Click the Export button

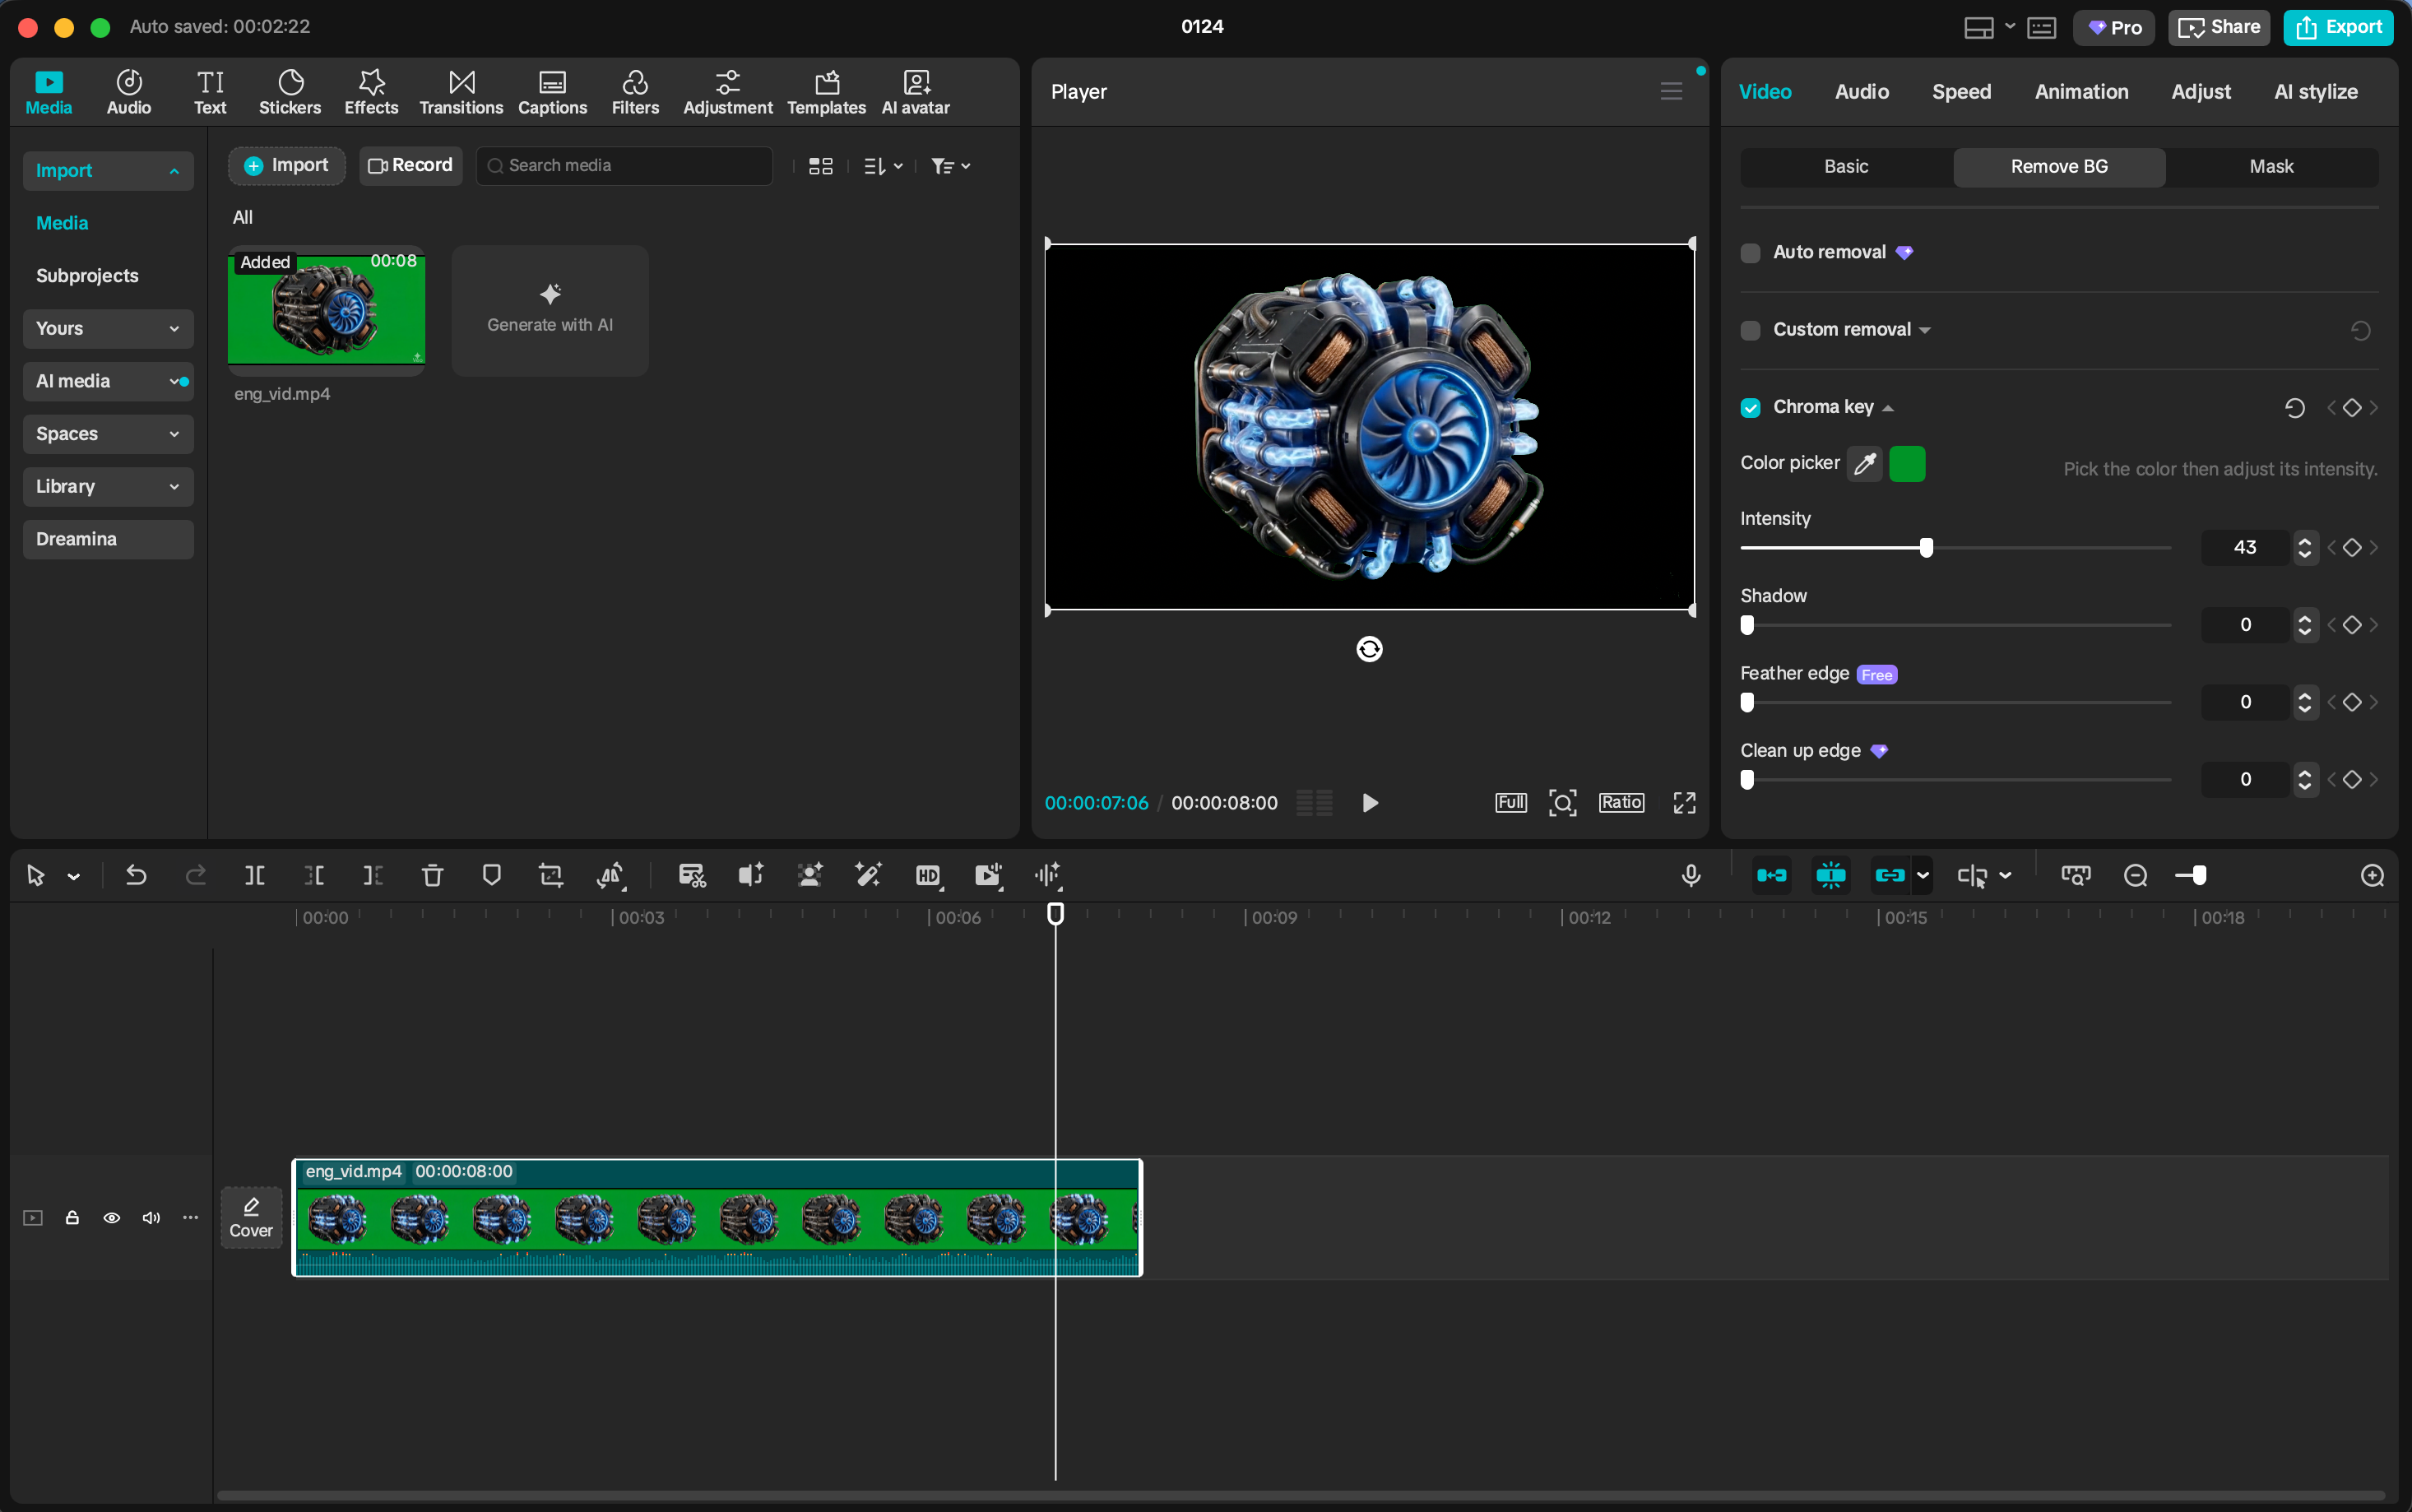coord(2340,27)
